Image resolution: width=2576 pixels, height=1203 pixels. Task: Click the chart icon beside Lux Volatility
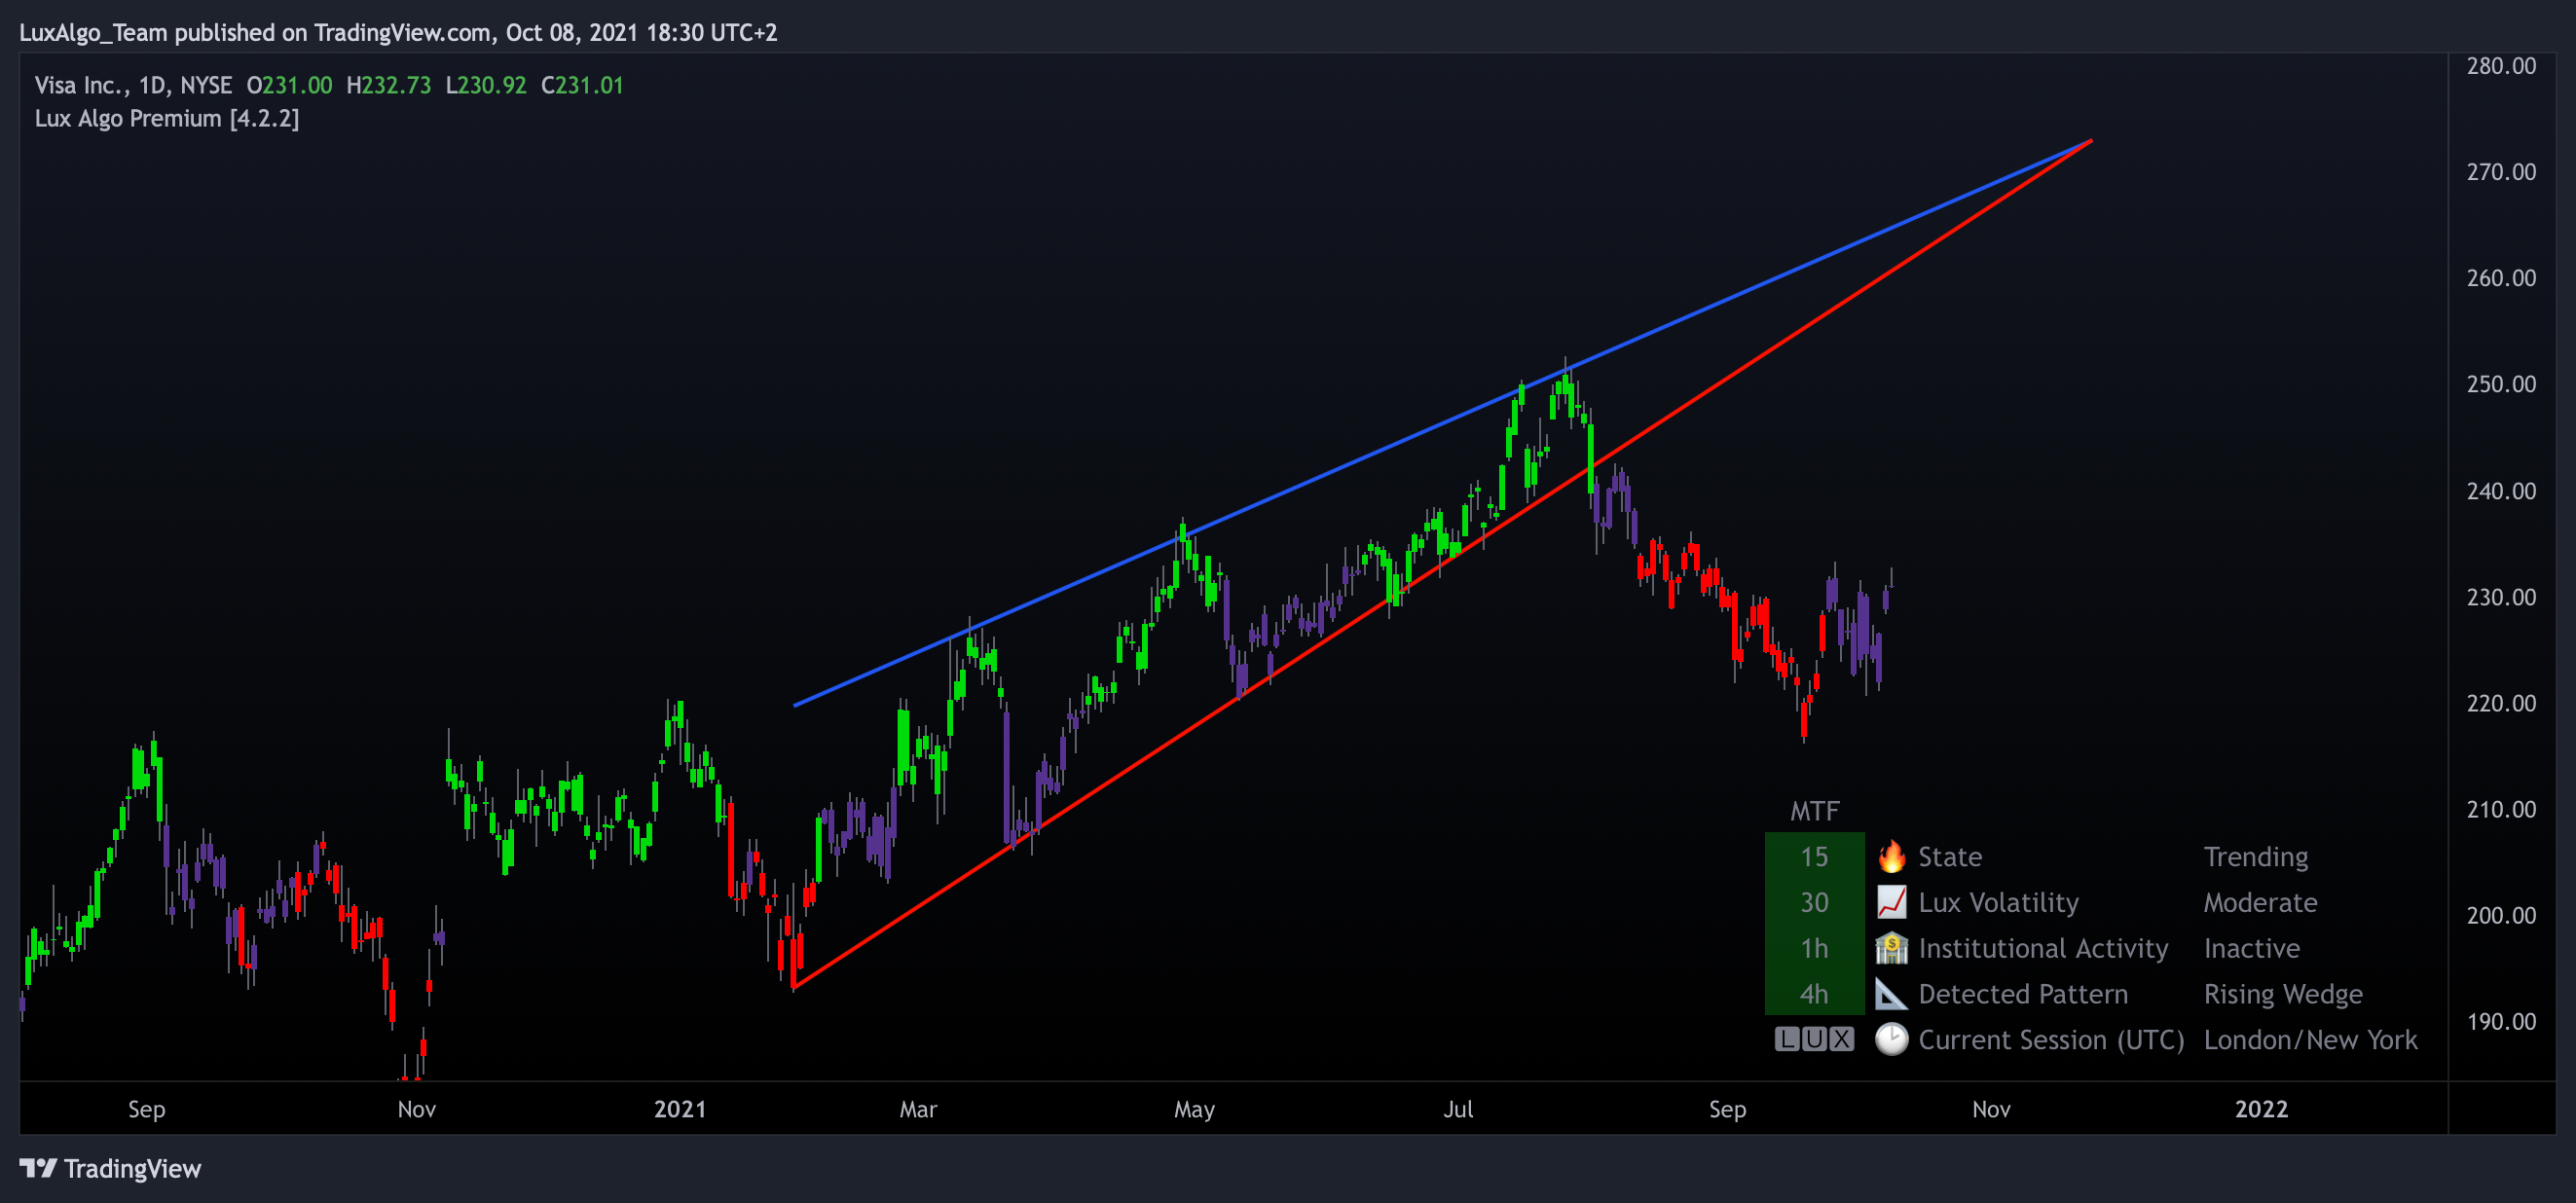pyautogui.click(x=1891, y=903)
